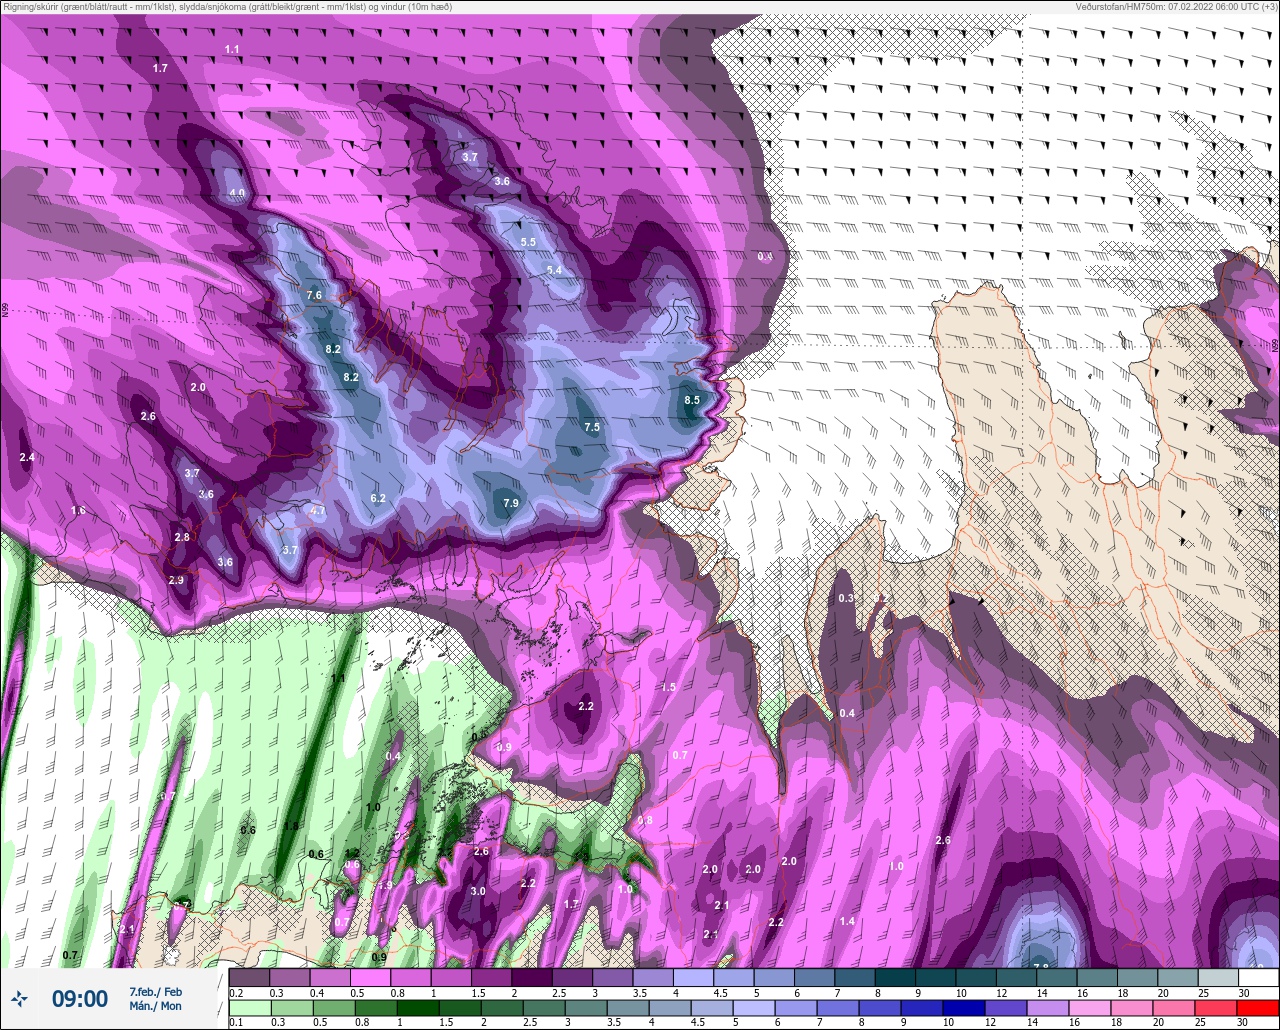Click the 0.3 precipitation value
Image resolution: width=1280 pixels, height=1030 pixels.
point(846,598)
